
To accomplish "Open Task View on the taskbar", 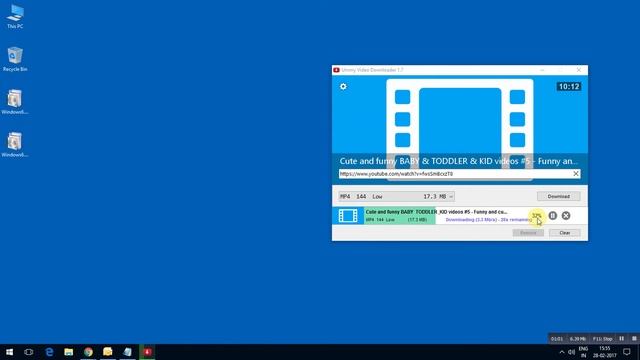I will [x=29, y=352].
